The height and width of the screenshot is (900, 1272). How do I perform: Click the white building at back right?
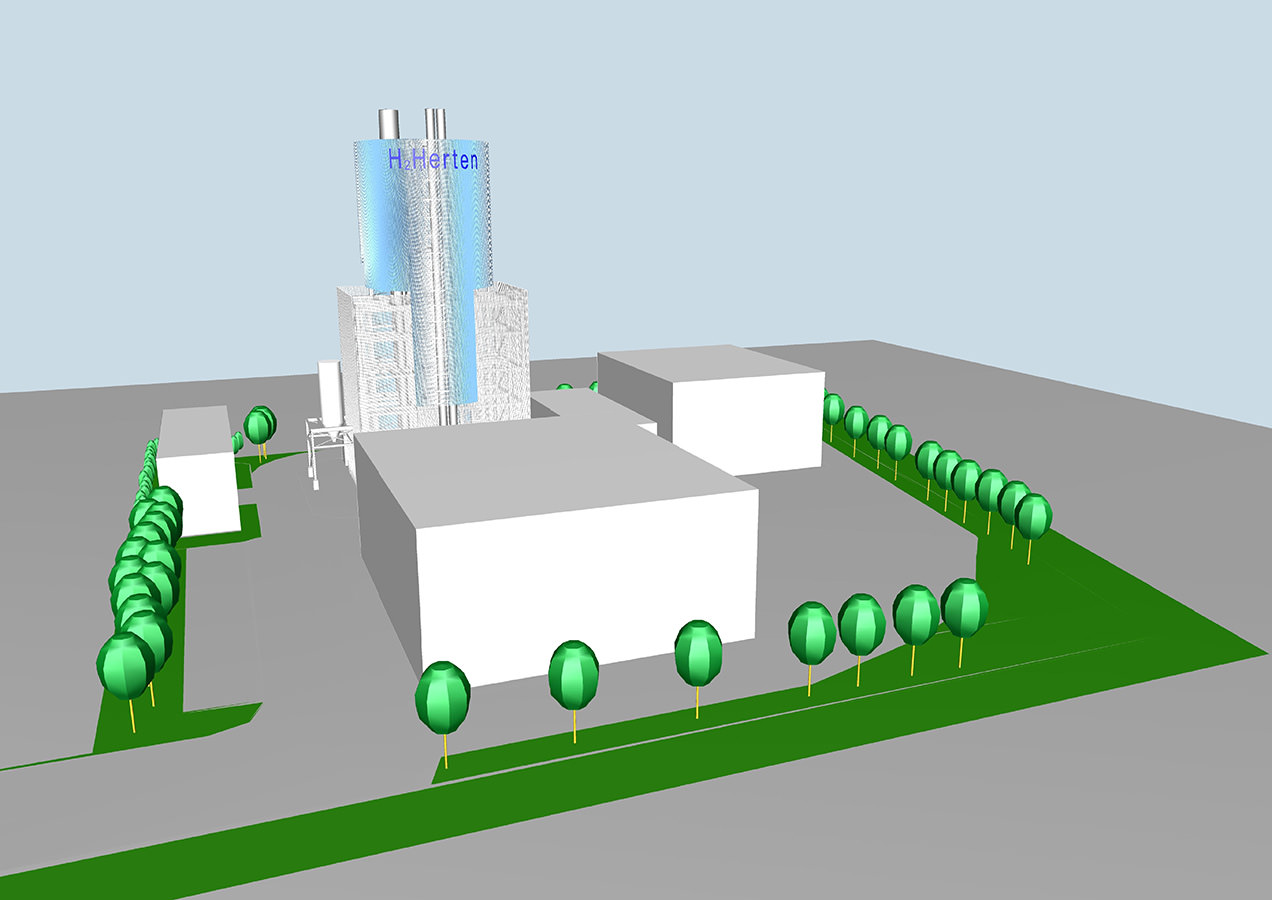(745, 420)
